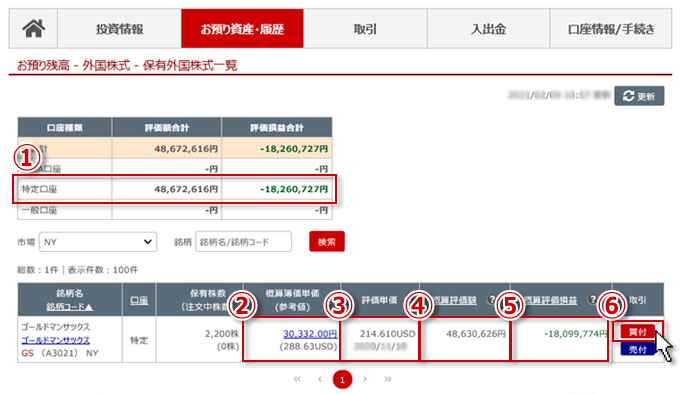
Task: Open help icon next to 概算評価額
Action: pyautogui.click(x=491, y=300)
